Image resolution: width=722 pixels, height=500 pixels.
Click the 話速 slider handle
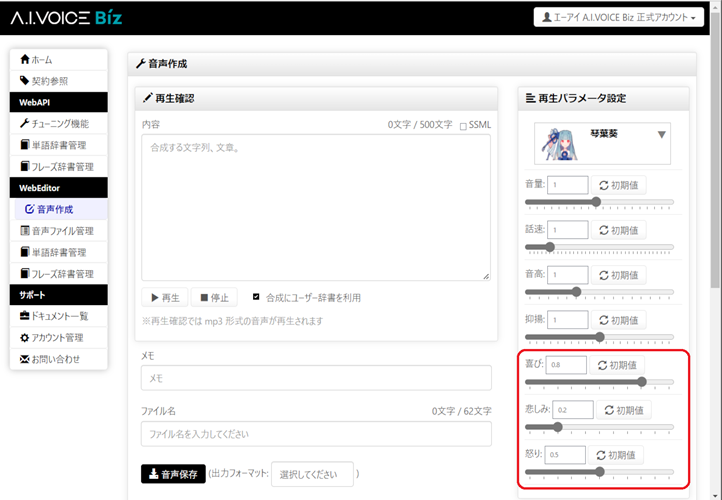(x=550, y=247)
